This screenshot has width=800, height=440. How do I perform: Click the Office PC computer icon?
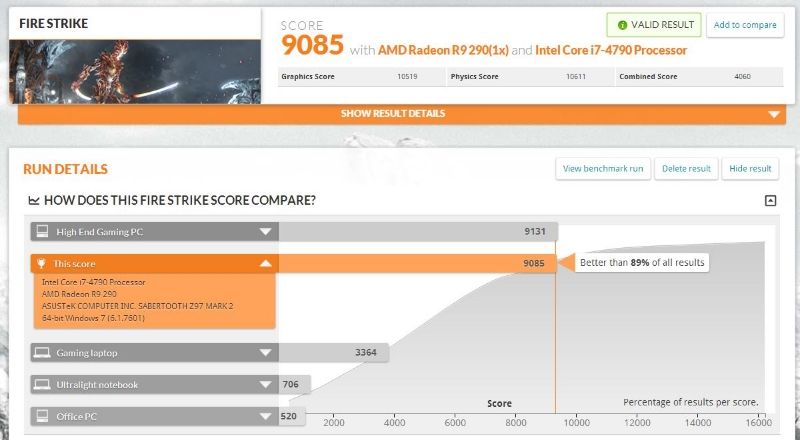coord(42,416)
